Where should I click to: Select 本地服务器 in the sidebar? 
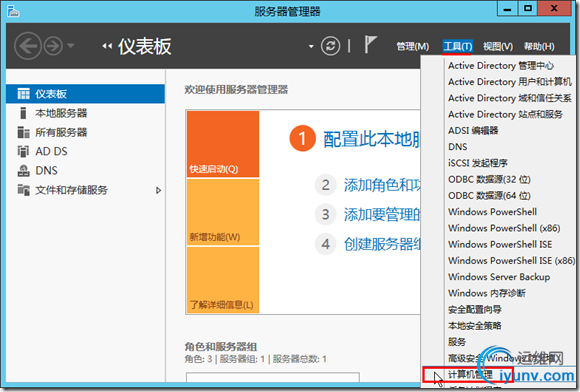pyautogui.click(x=85, y=113)
